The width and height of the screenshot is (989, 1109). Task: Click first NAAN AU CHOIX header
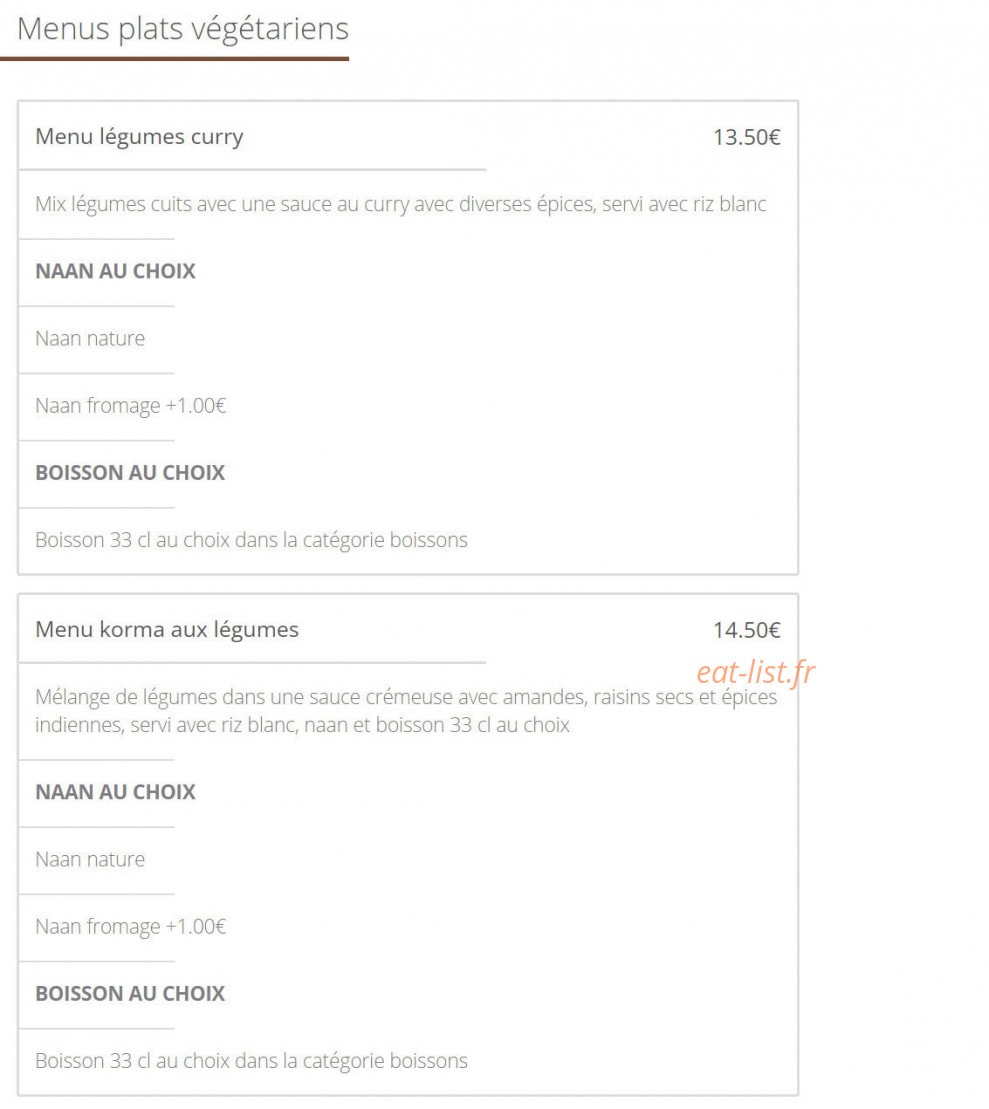(115, 271)
